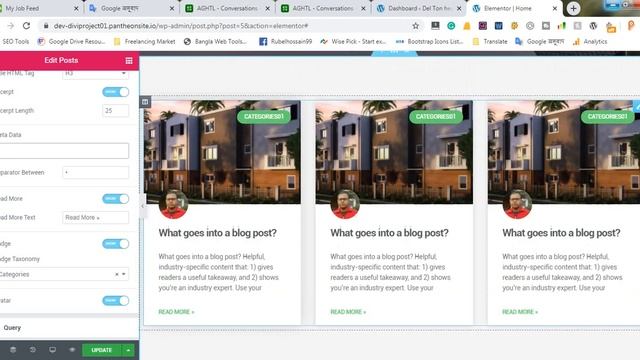This screenshot has height=360, width=640.
Task: Open Rubelhossain99 Facebook bookmark
Action: pos(286,42)
